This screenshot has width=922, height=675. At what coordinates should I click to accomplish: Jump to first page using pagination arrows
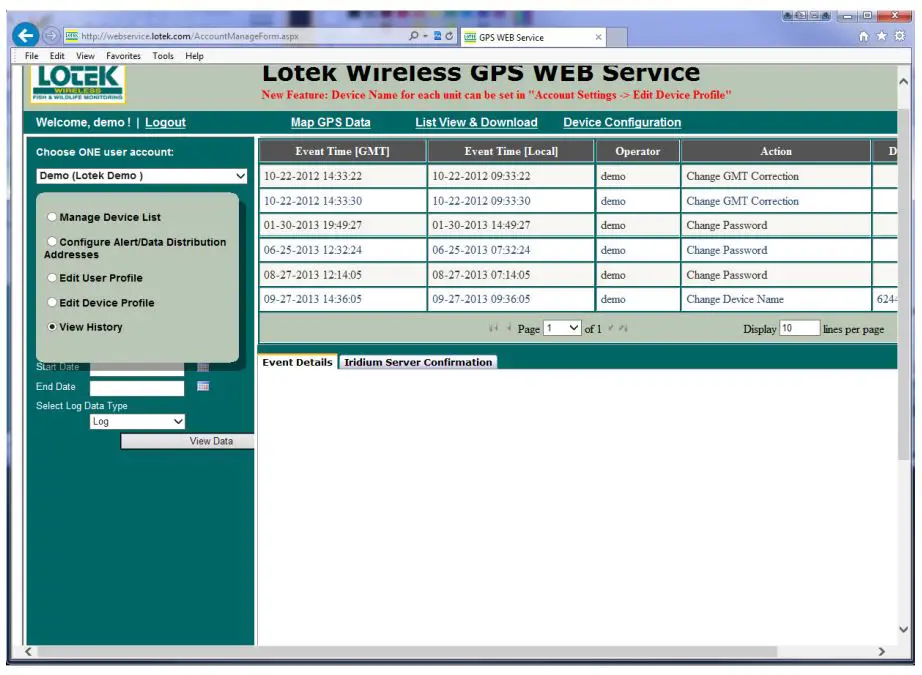click(491, 329)
